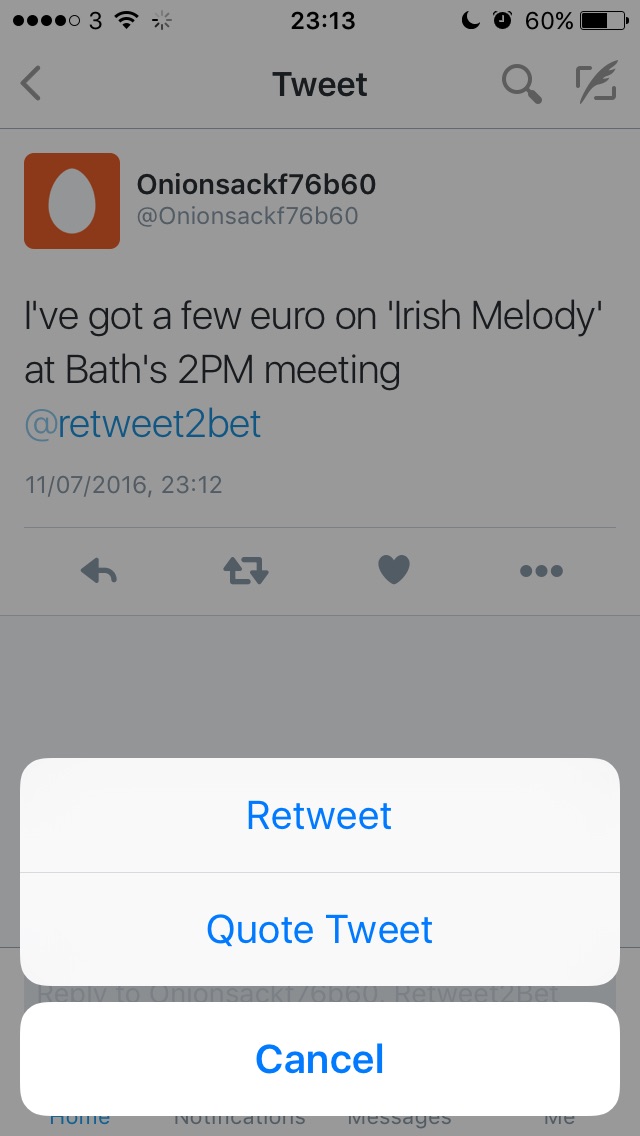Select Quote Tweet from the action sheet
Image resolution: width=640 pixels, height=1136 pixels.
coord(320,930)
